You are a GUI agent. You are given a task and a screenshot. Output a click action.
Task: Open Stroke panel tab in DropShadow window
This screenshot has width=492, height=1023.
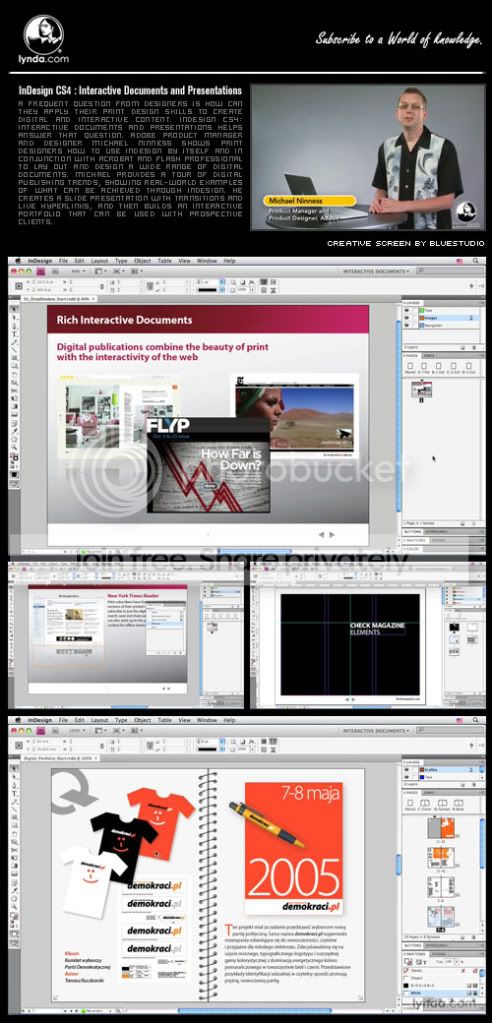pyautogui.click(x=439, y=540)
